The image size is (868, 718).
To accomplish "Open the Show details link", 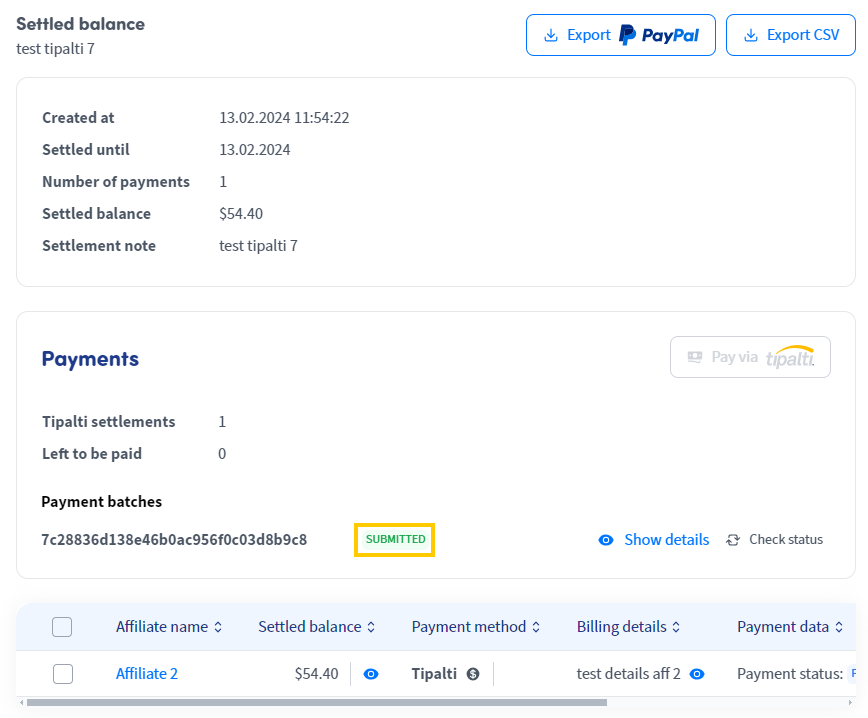I will [x=666, y=540].
